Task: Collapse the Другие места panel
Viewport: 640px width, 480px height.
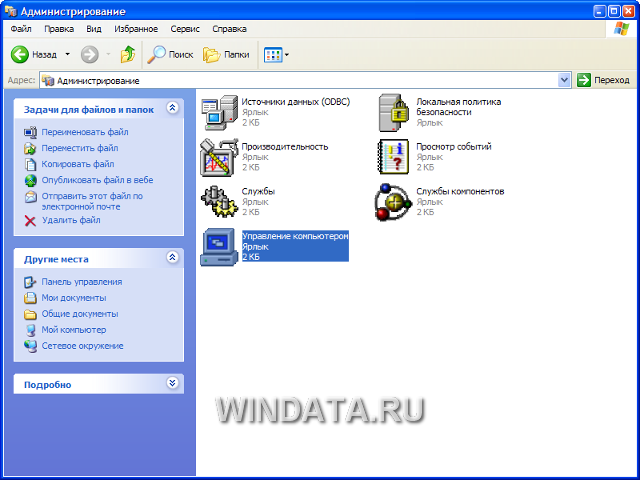Action: [x=172, y=258]
